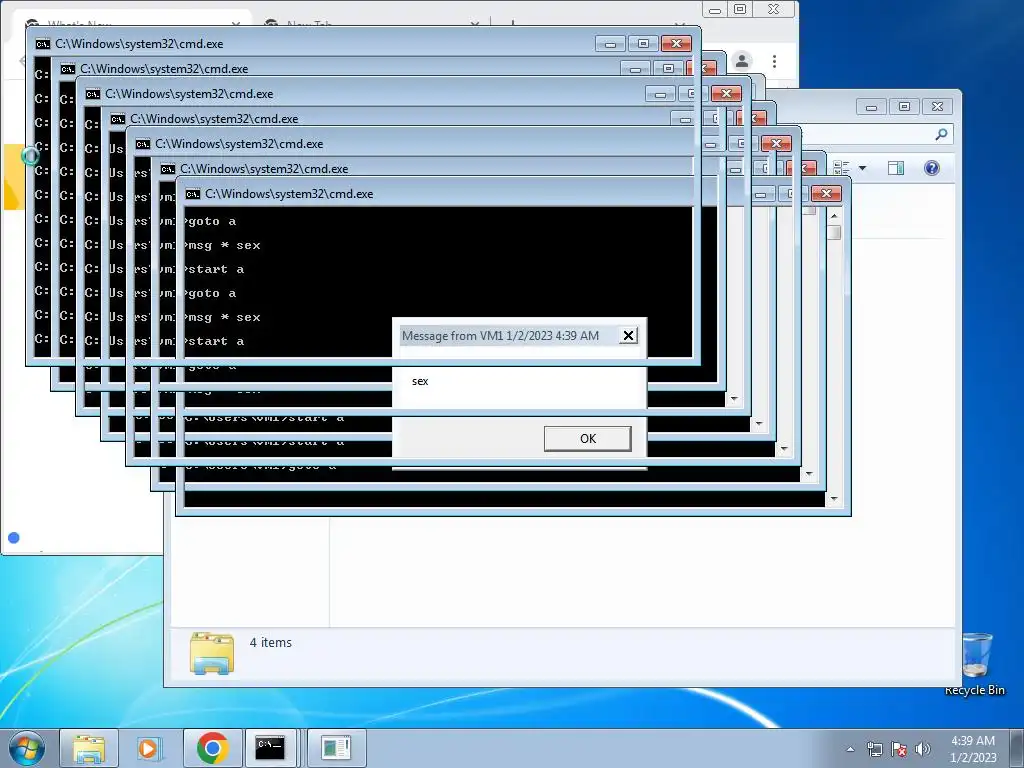Switch to Google Chrome on taskbar
The height and width of the screenshot is (768, 1024).
212,748
